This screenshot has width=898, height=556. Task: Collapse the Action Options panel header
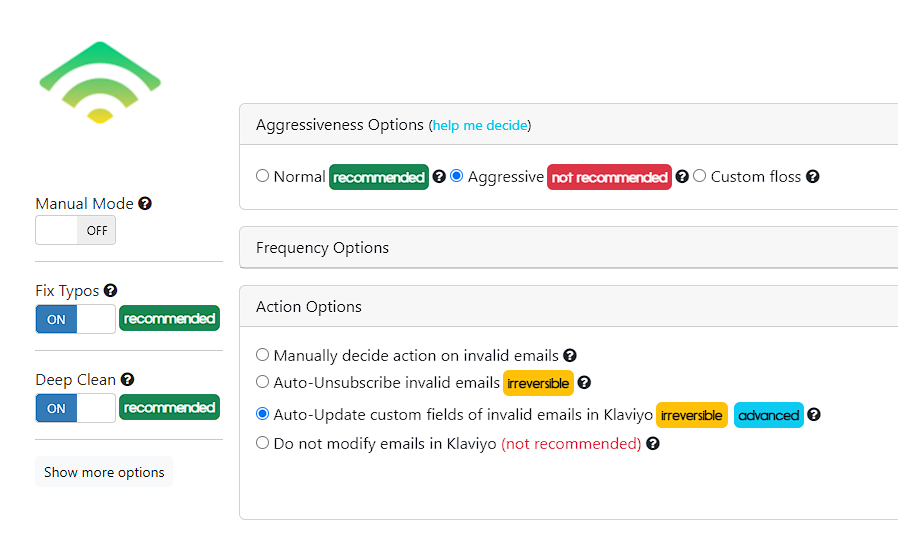coord(569,306)
